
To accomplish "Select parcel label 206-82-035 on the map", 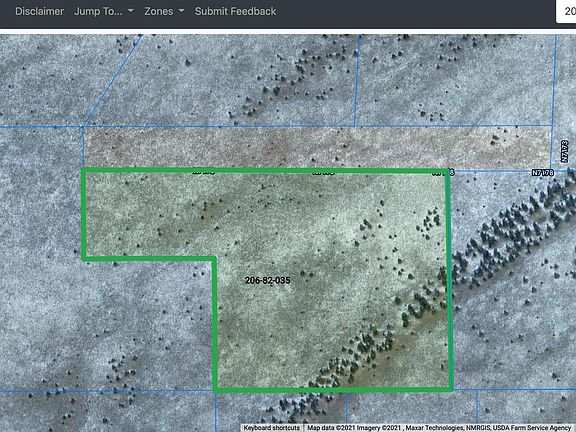I will tap(267, 280).
